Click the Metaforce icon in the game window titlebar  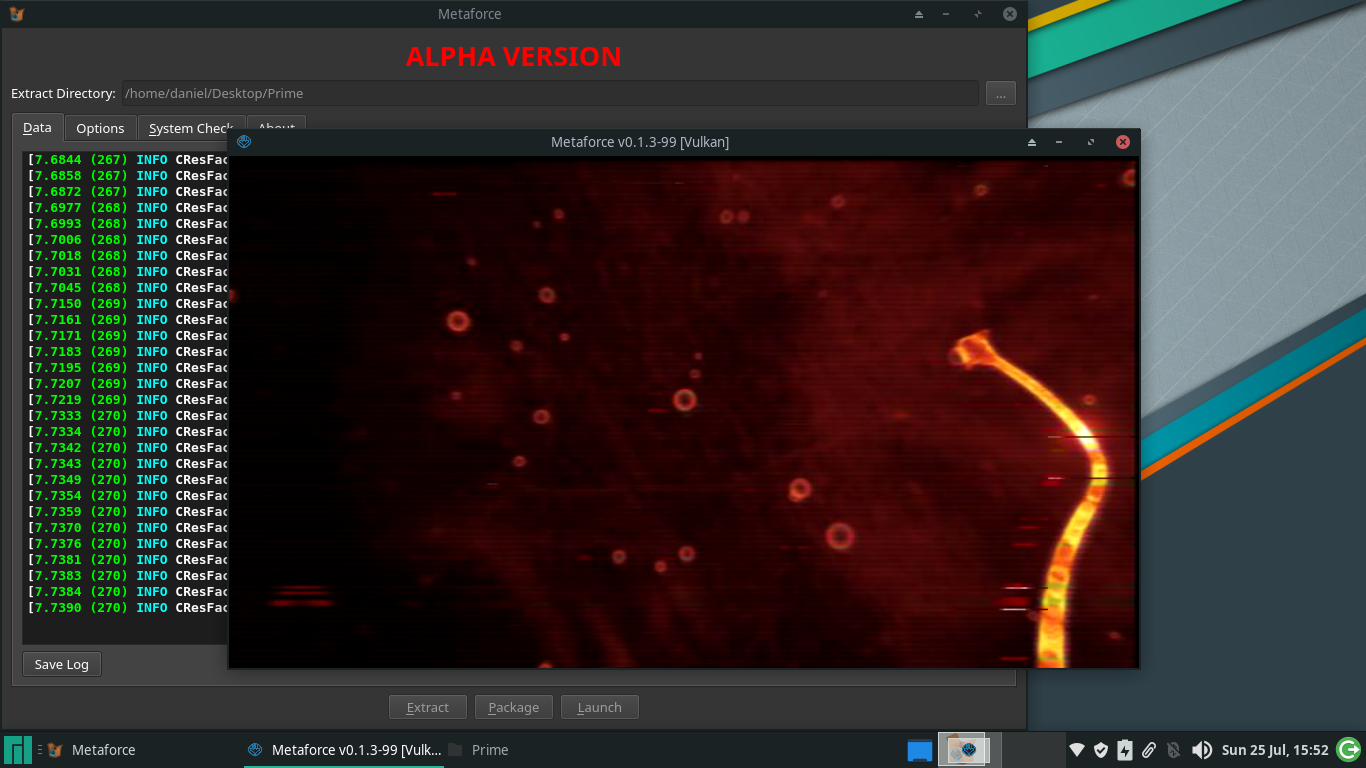click(244, 142)
